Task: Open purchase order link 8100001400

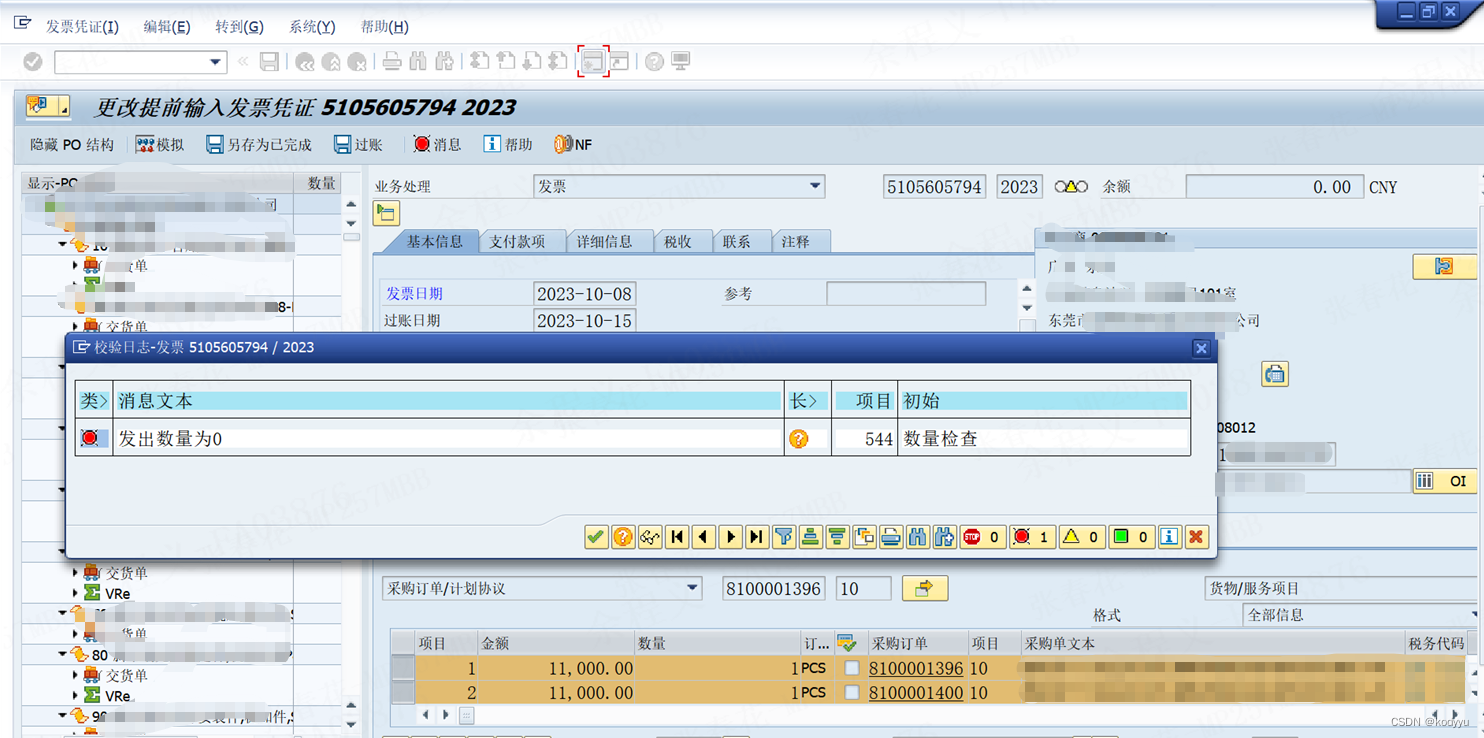Action: [x=916, y=692]
